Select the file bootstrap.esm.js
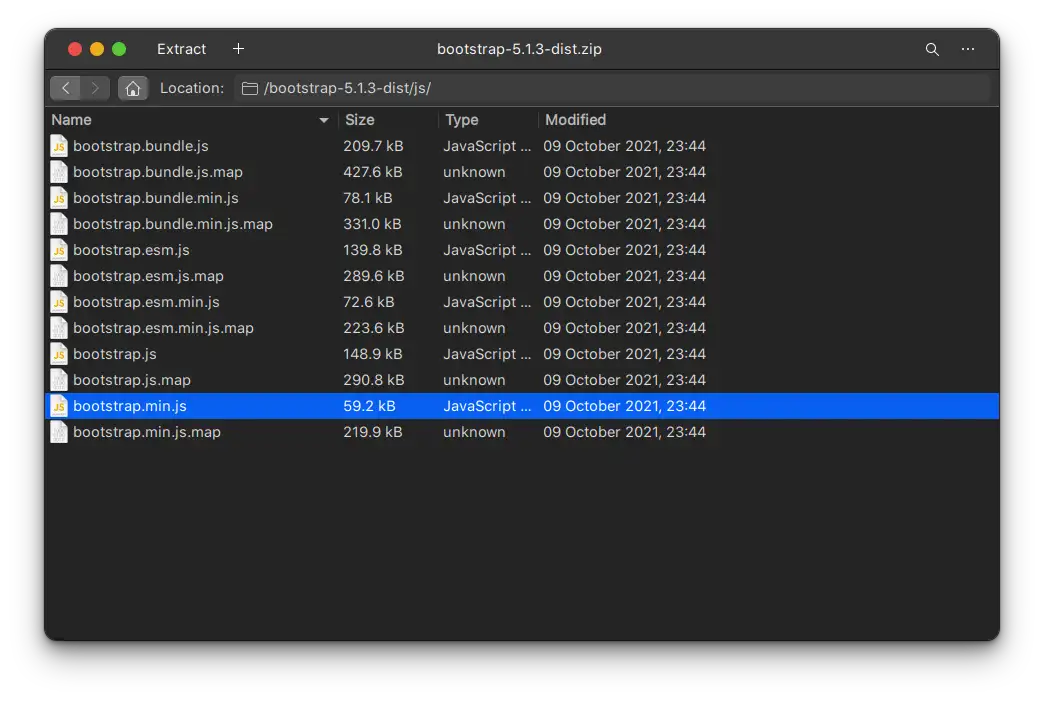This screenshot has height=701, width=1044. pyautogui.click(x=131, y=250)
